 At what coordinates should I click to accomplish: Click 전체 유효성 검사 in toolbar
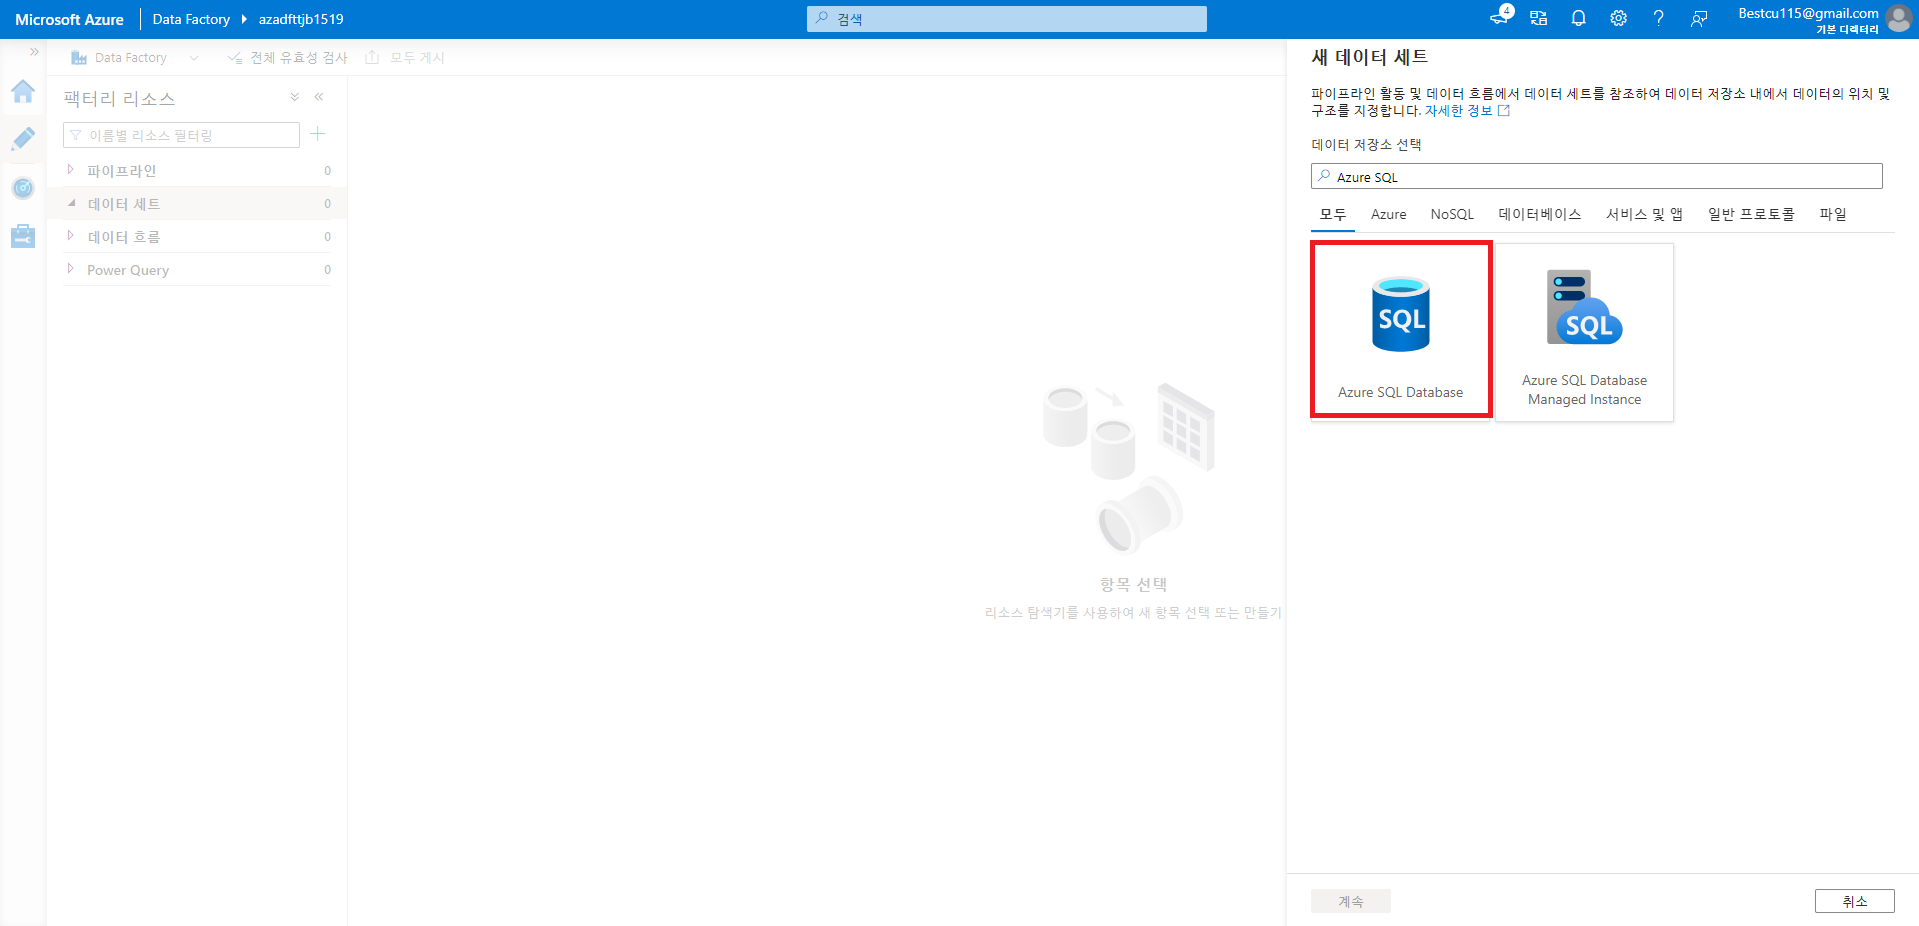pyautogui.click(x=288, y=58)
